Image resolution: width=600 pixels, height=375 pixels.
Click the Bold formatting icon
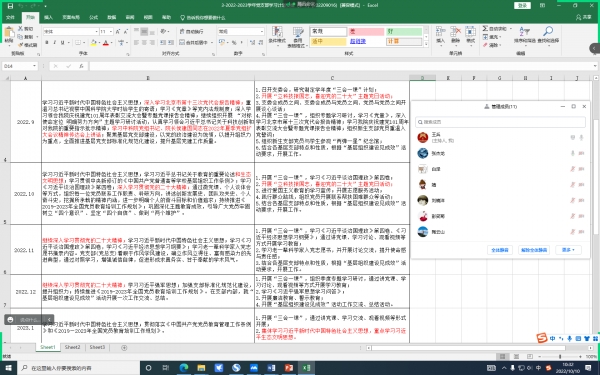point(47,42)
